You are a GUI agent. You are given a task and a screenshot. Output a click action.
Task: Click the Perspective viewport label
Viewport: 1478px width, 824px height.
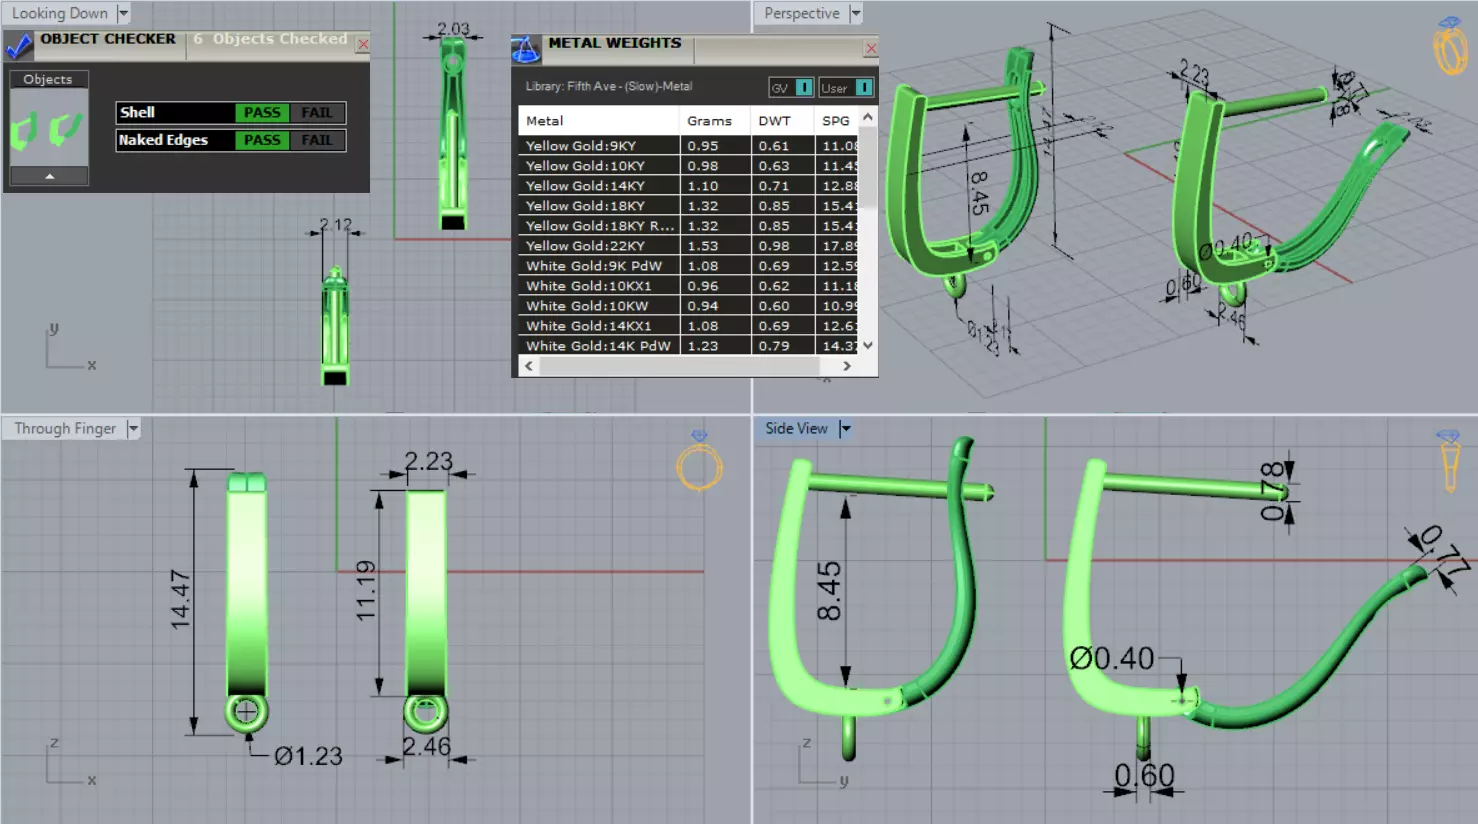[x=802, y=13]
